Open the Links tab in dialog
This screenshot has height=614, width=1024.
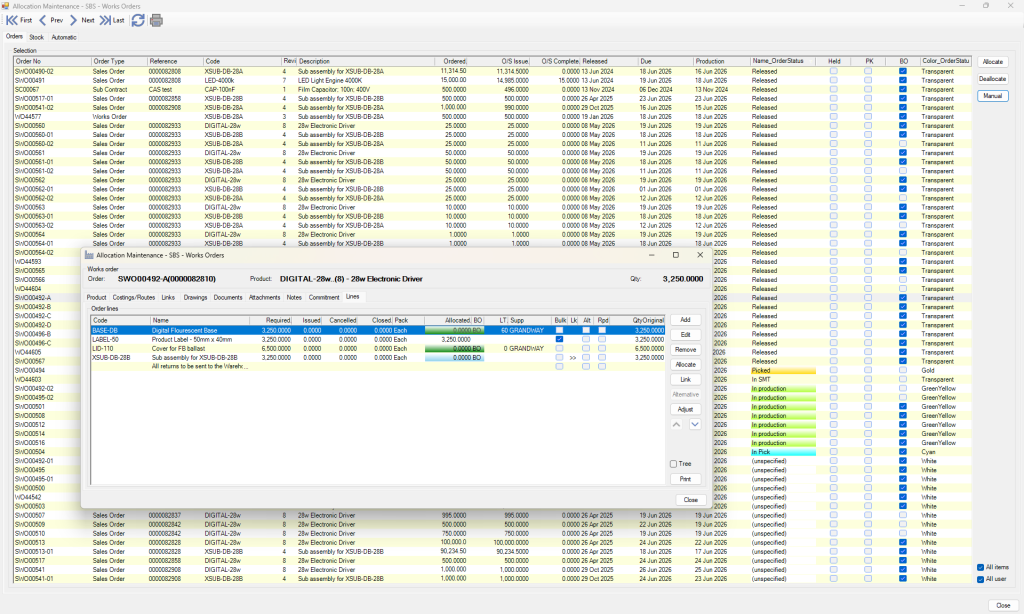coord(168,297)
